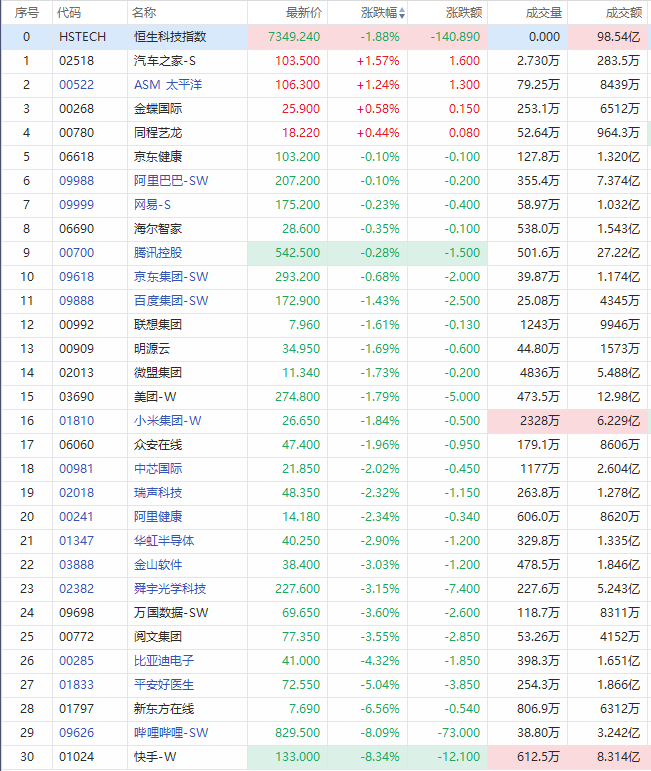Click 快手-W turnover 8.314亿
Image resolution: width=651 pixels, height=771 pixels.
click(x=619, y=757)
